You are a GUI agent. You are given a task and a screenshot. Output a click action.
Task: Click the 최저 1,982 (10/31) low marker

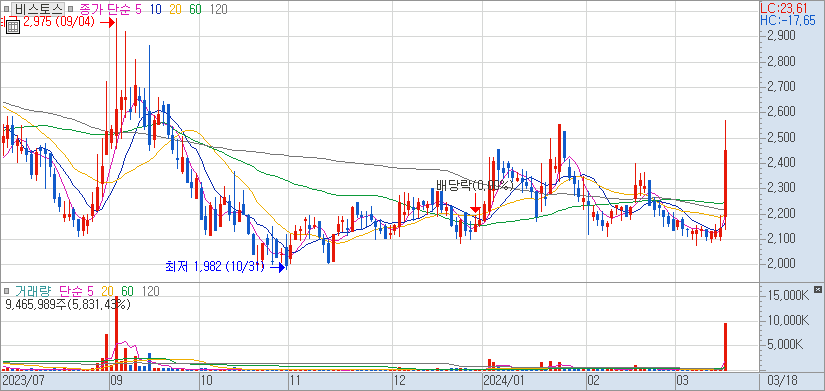coord(216,267)
